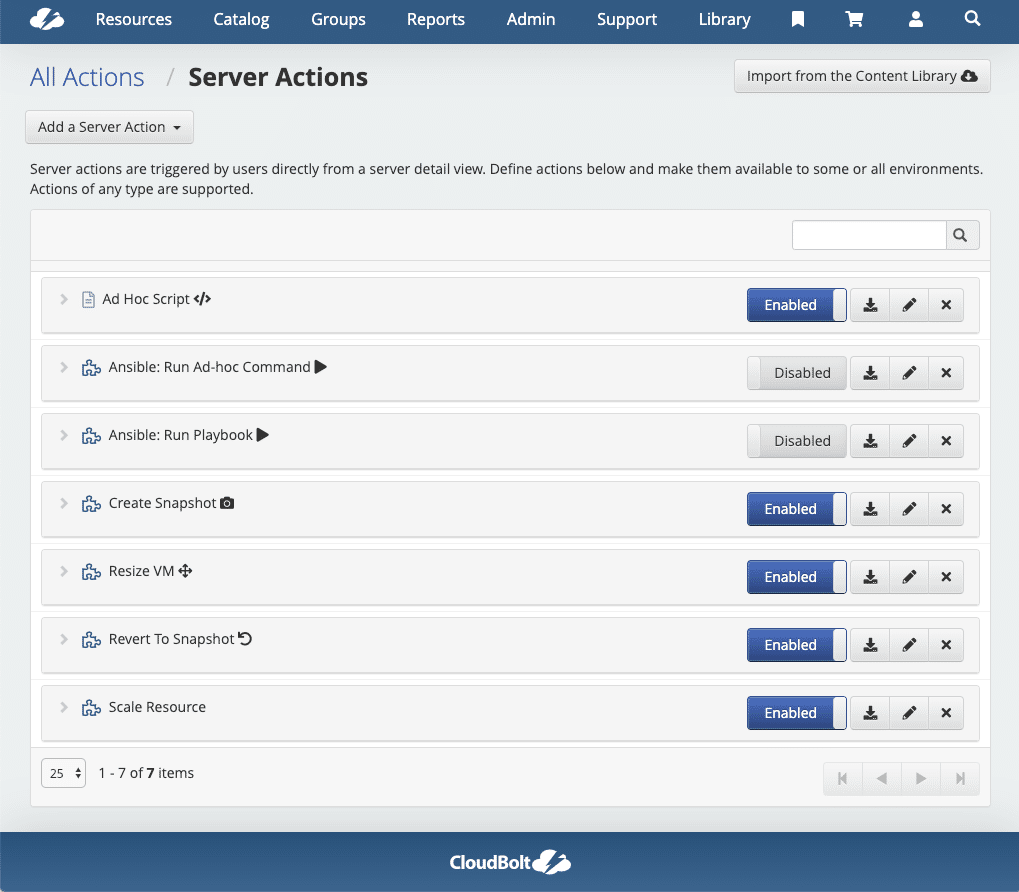Export the Resize VM action

pyautogui.click(x=870, y=577)
